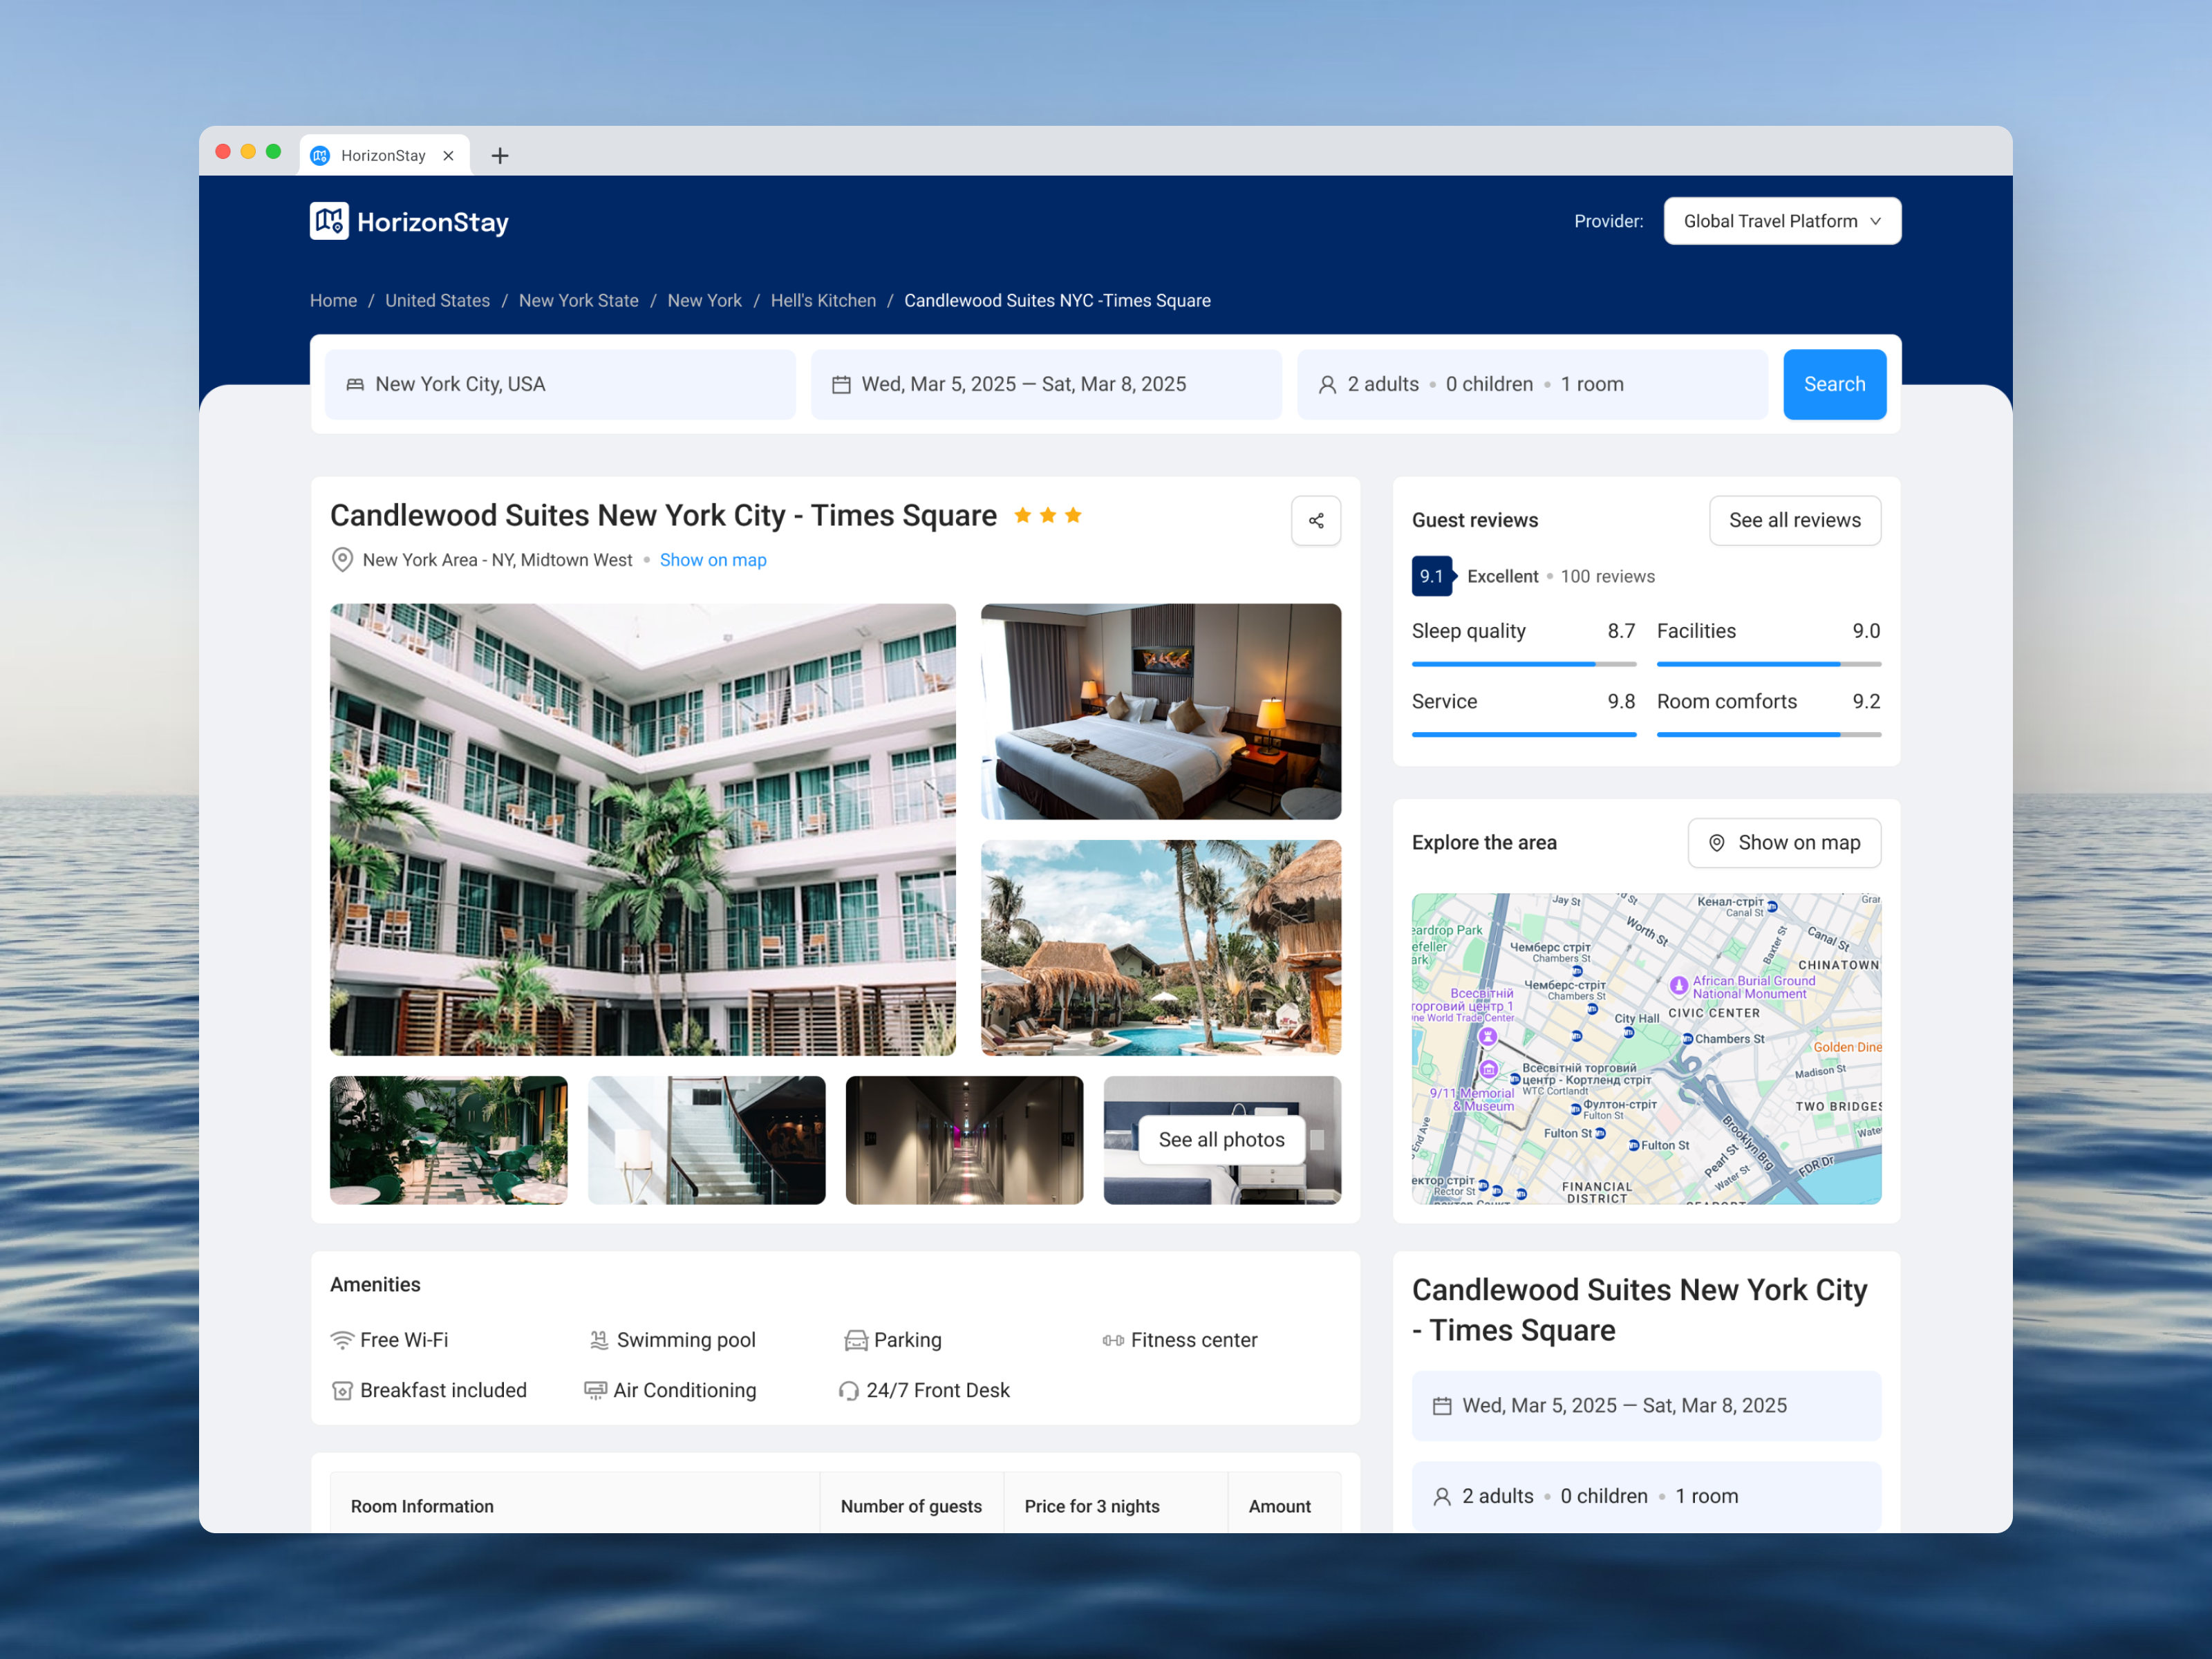Viewport: 2212px width, 1659px height.
Task: Click the New York City, USA destination field
Action: click(561, 384)
